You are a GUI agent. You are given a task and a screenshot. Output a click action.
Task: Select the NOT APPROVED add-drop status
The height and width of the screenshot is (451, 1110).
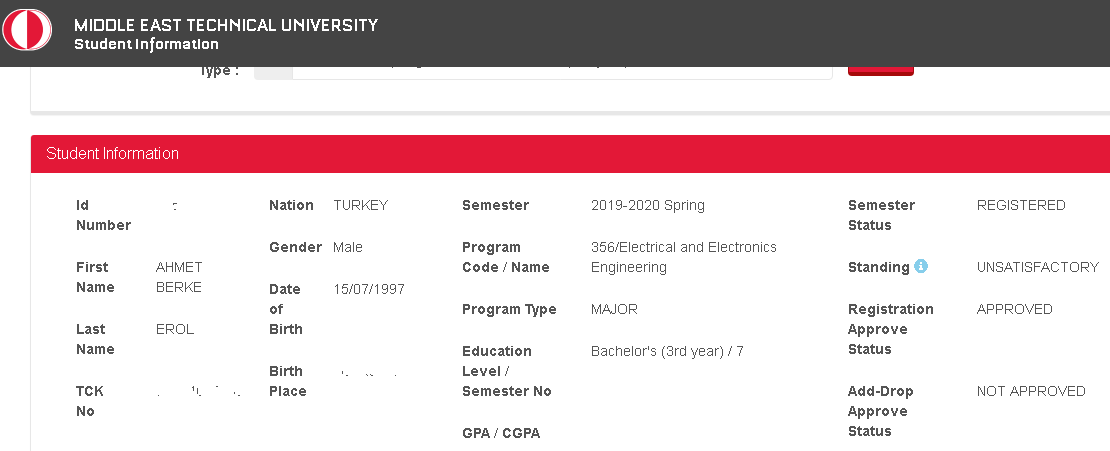tap(1031, 391)
